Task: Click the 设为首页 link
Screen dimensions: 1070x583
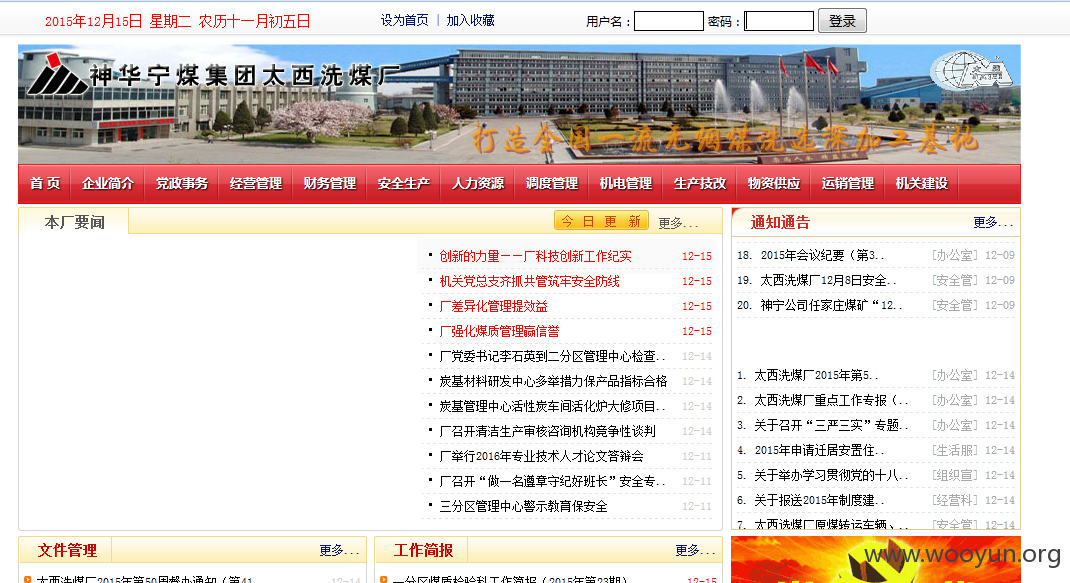Action: click(405, 20)
